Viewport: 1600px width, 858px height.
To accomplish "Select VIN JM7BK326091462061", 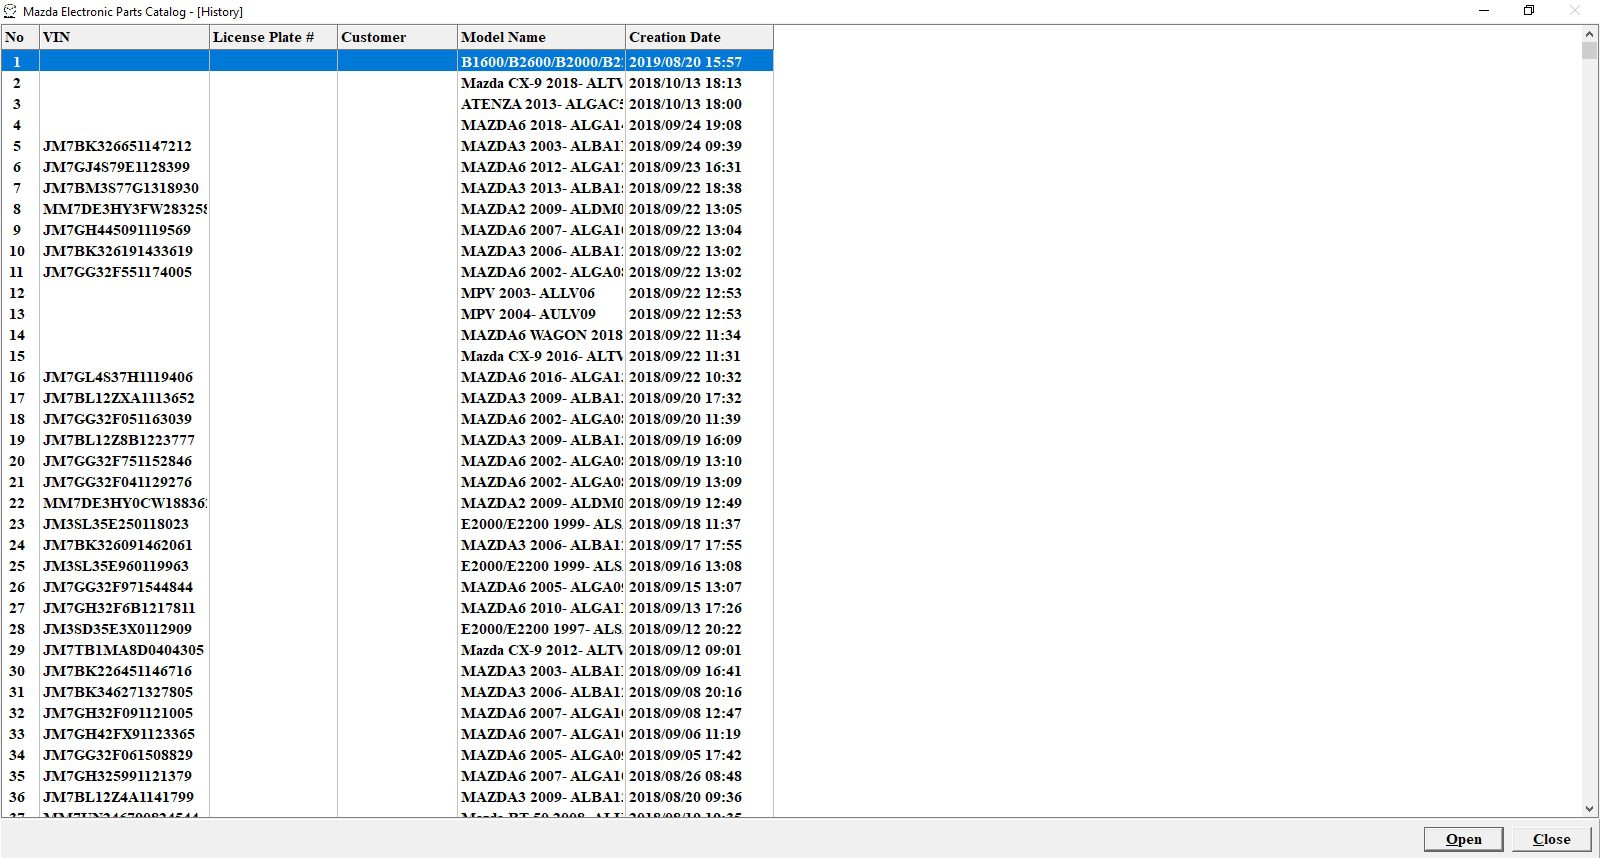I will pos(118,545).
